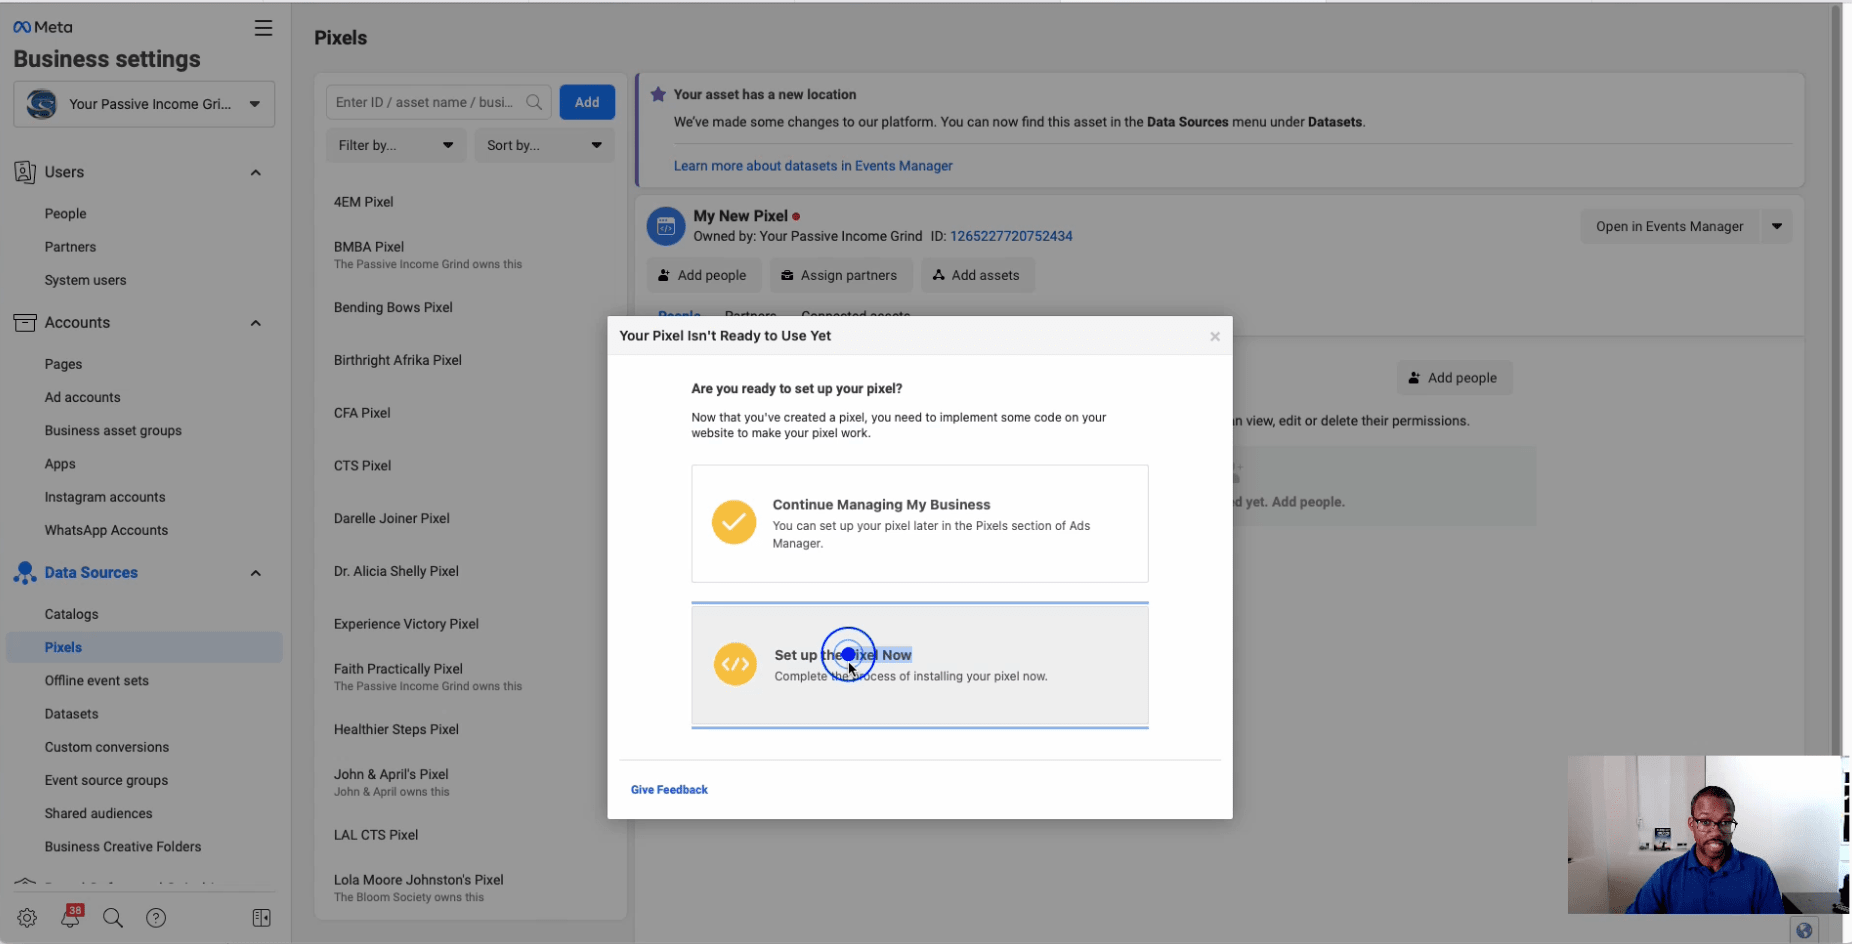Click Add people under My New Pixel

(x=703, y=275)
